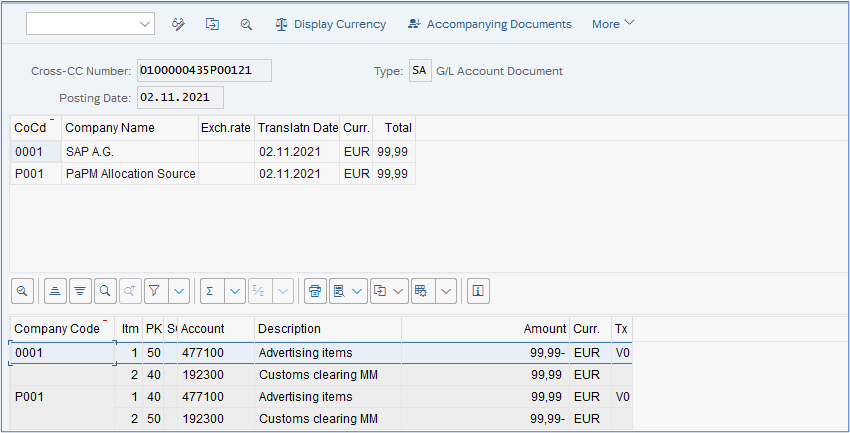Open the Views dropdown button
The height and width of the screenshot is (433, 850).
pyautogui.click(x=348, y=291)
